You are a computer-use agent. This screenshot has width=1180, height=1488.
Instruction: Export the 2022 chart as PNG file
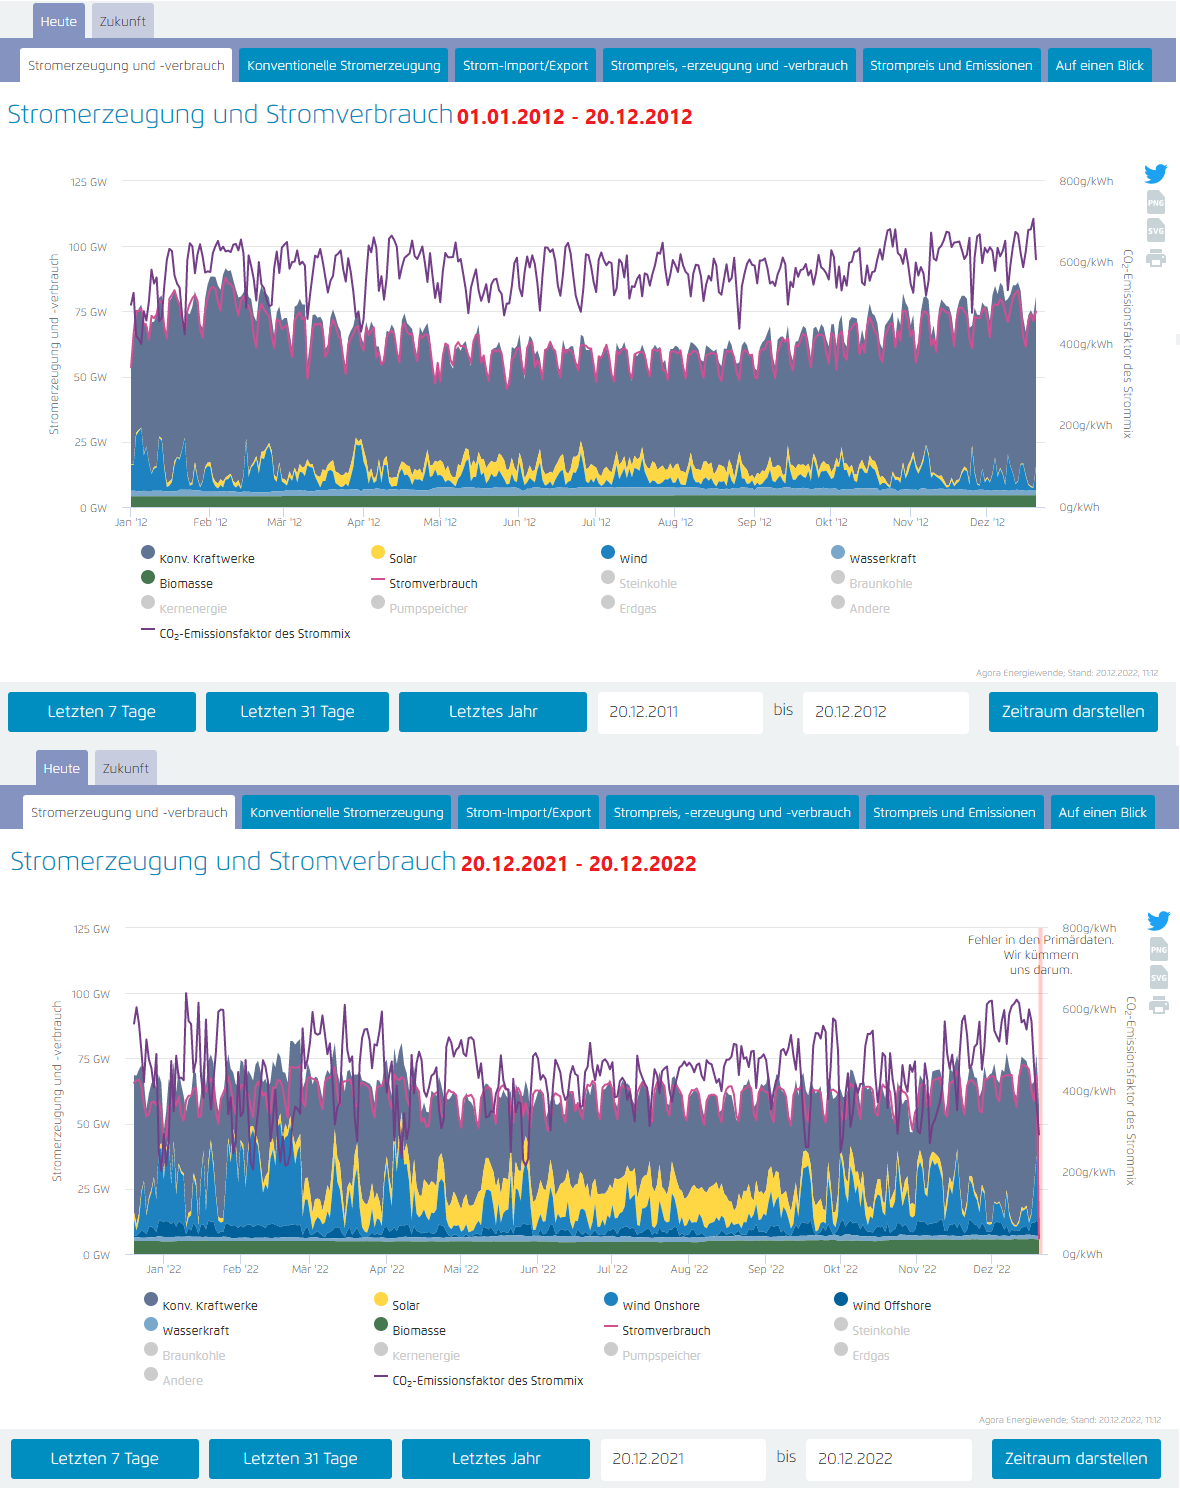(1159, 949)
